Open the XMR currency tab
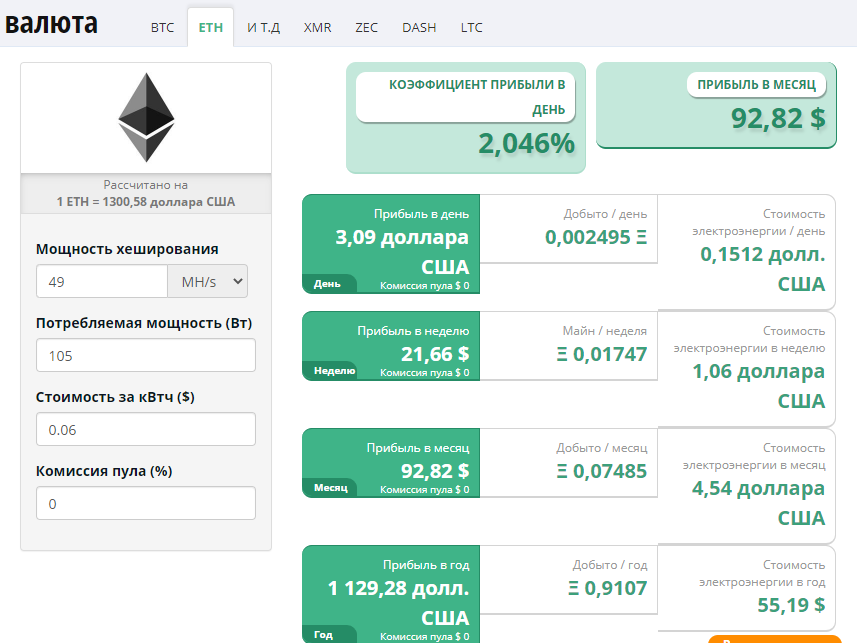857x643 pixels. (317, 28)
